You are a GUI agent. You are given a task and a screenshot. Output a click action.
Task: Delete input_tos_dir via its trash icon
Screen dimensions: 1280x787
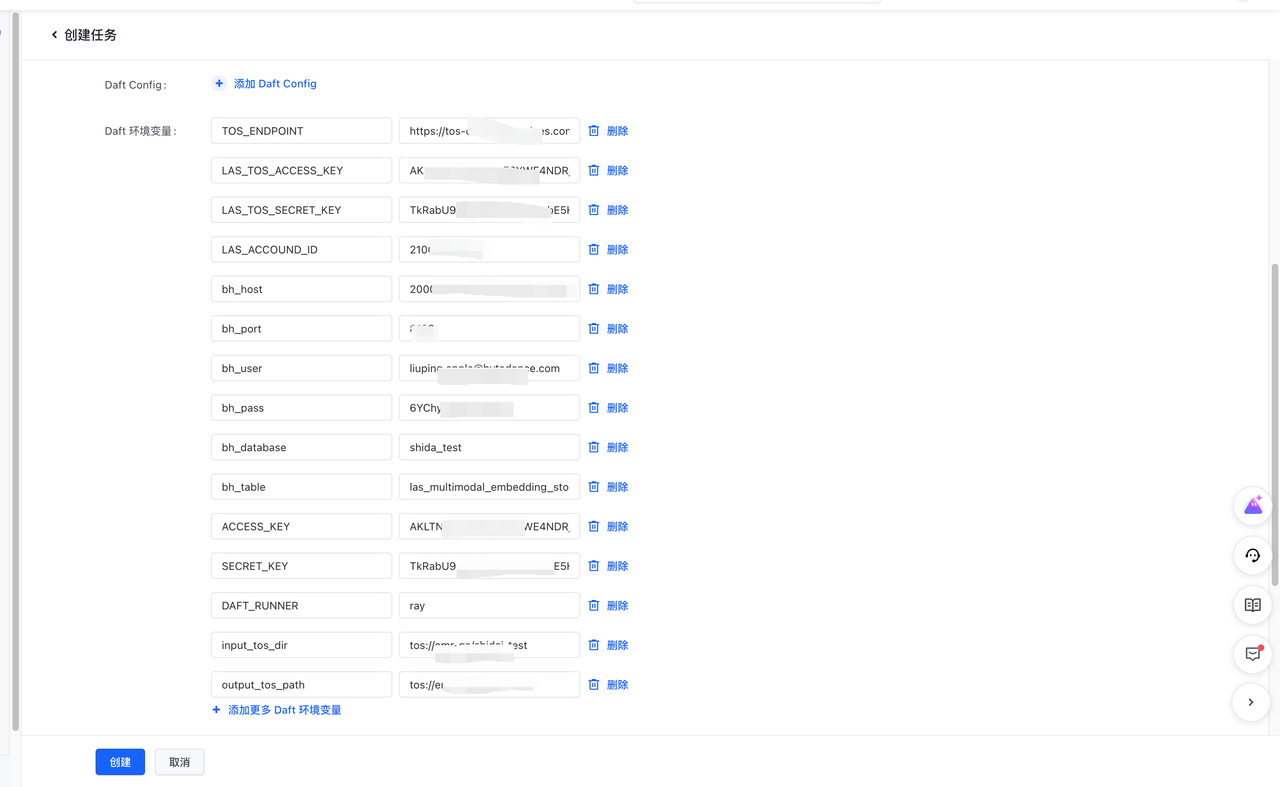593,645
